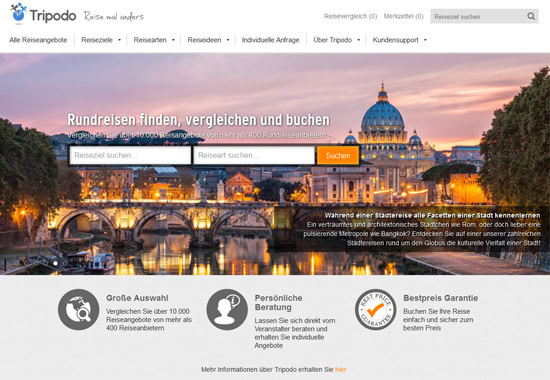550x380 pixels.
Task: Expand the Reiseziele dropdown arrow
Action: (x=119, y=40)
